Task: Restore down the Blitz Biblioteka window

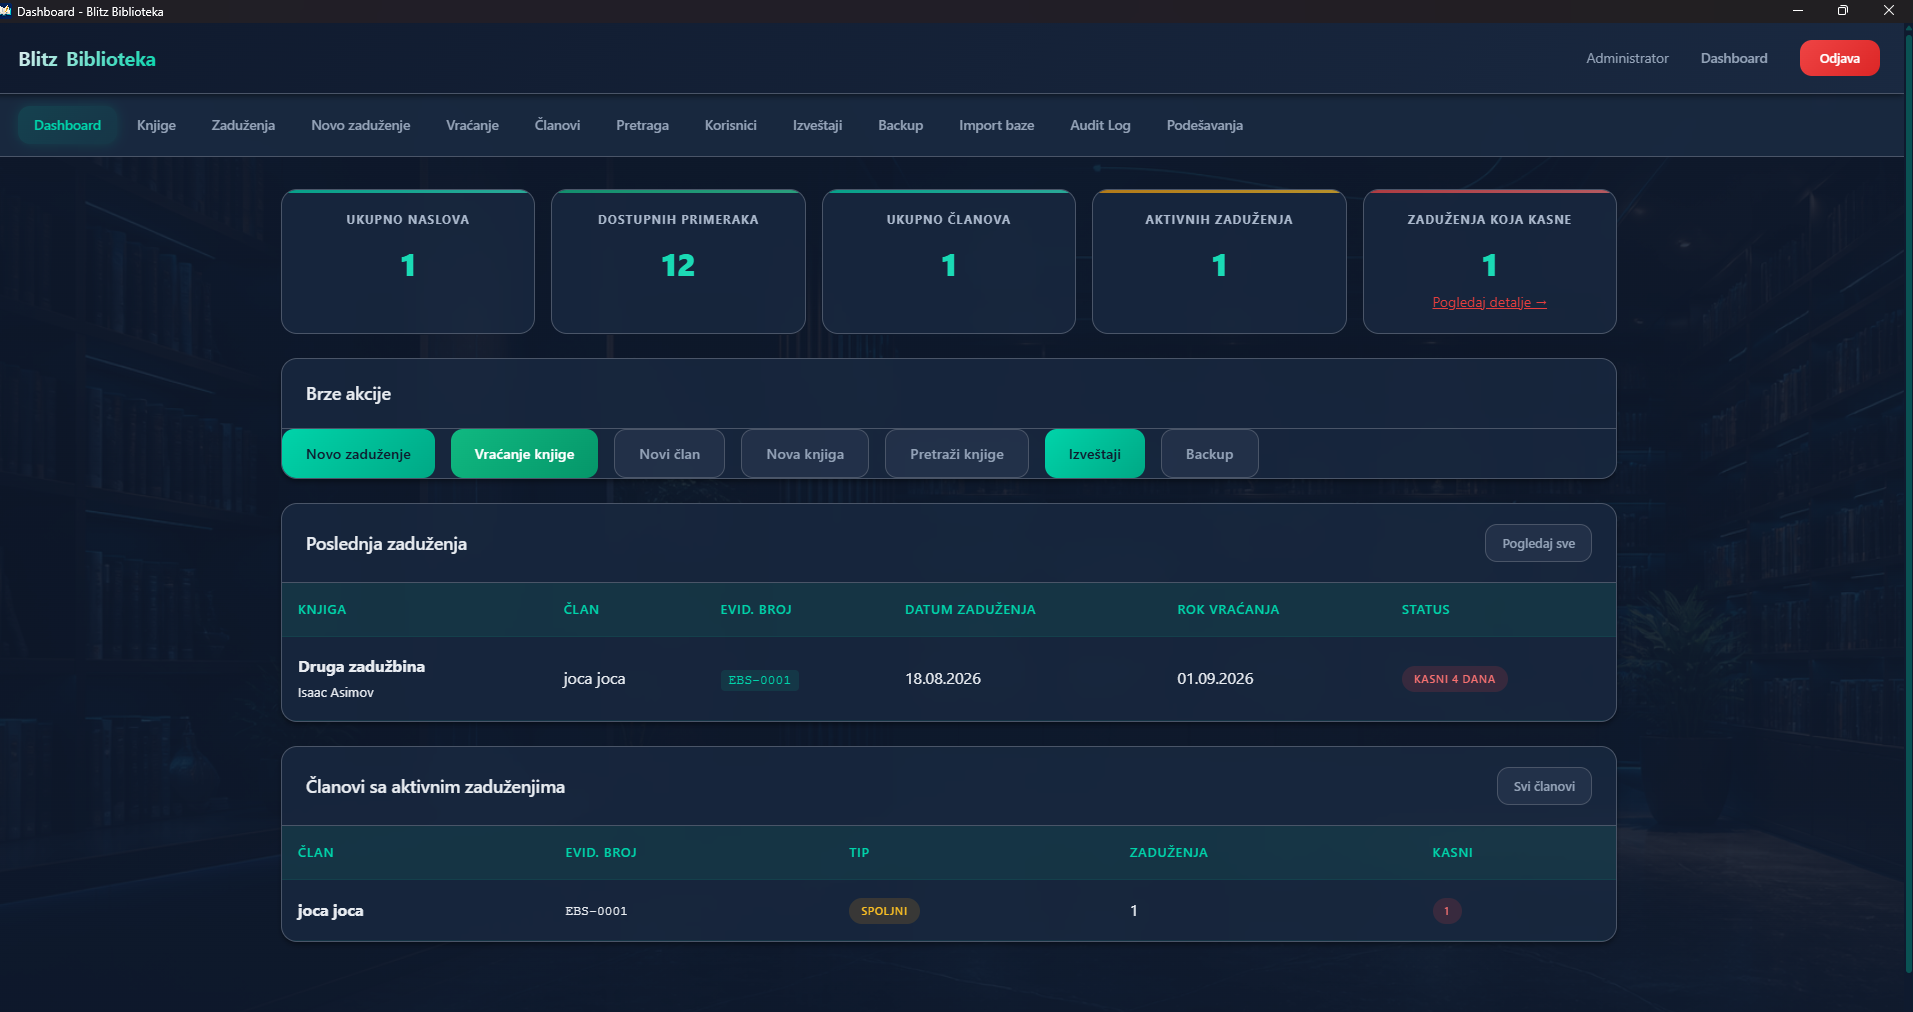Action: pos(1843,11)
